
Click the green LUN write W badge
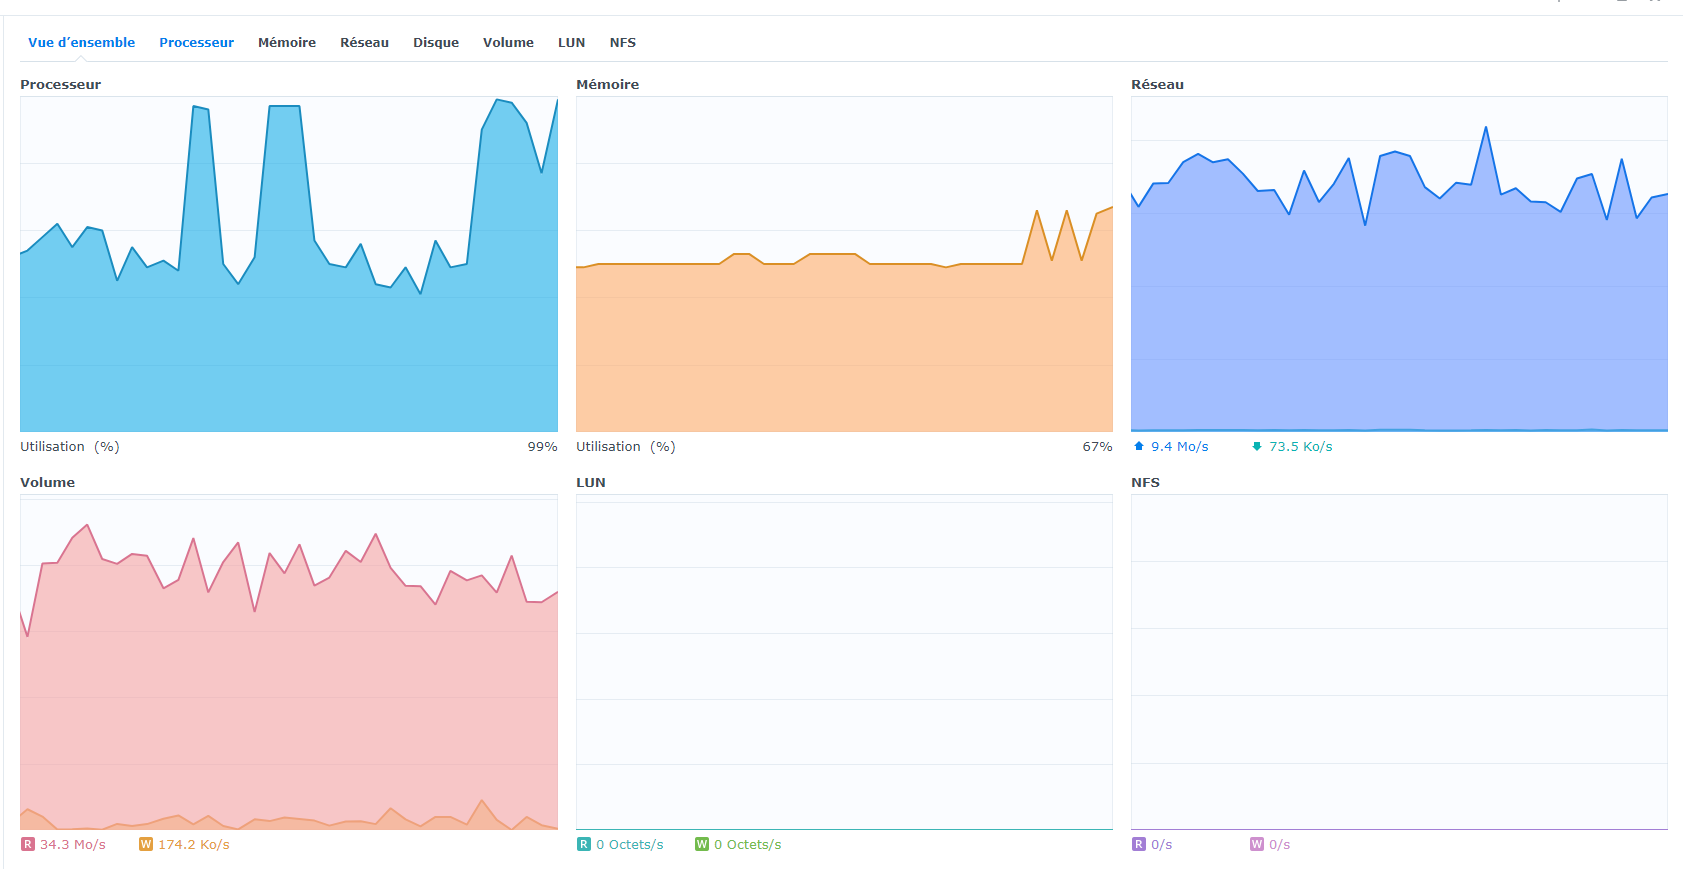[x=702, y=845]
